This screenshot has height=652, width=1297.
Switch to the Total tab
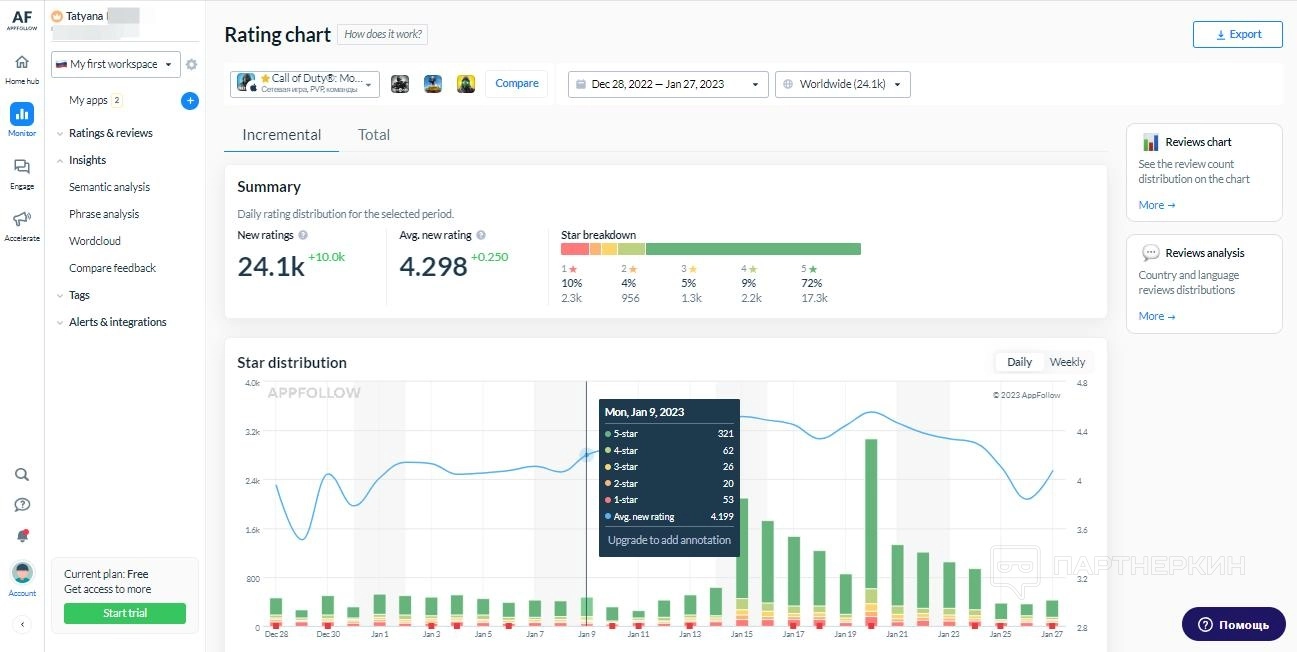tap(374, 135)
